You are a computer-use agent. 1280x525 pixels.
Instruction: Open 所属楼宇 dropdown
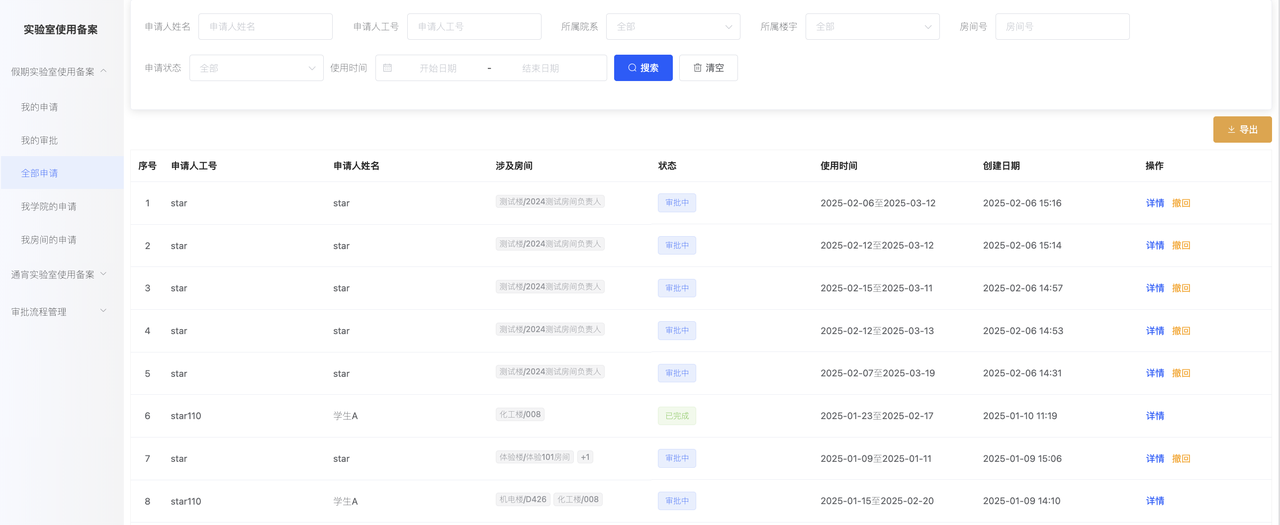coord(872,27)
